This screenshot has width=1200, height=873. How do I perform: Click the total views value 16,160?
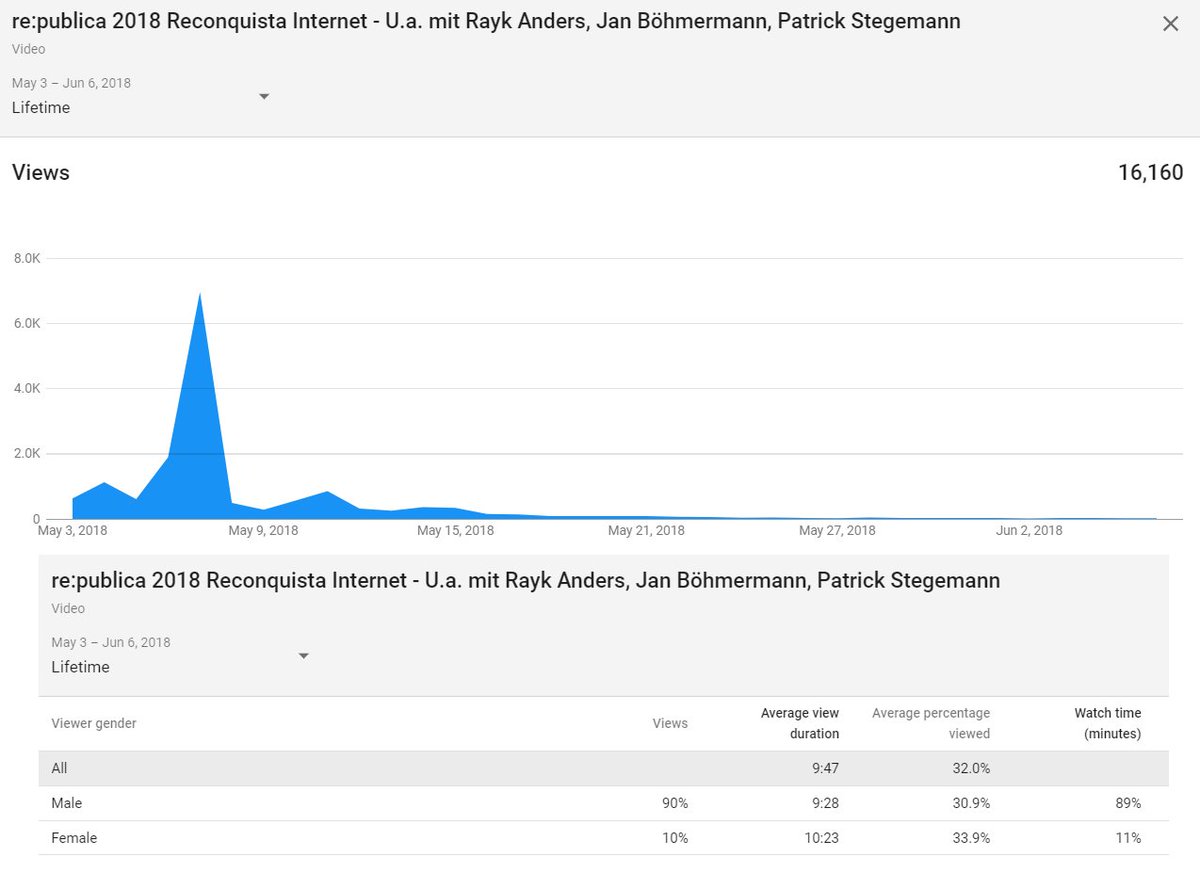pyautogui.click(x=1150, y=172)
